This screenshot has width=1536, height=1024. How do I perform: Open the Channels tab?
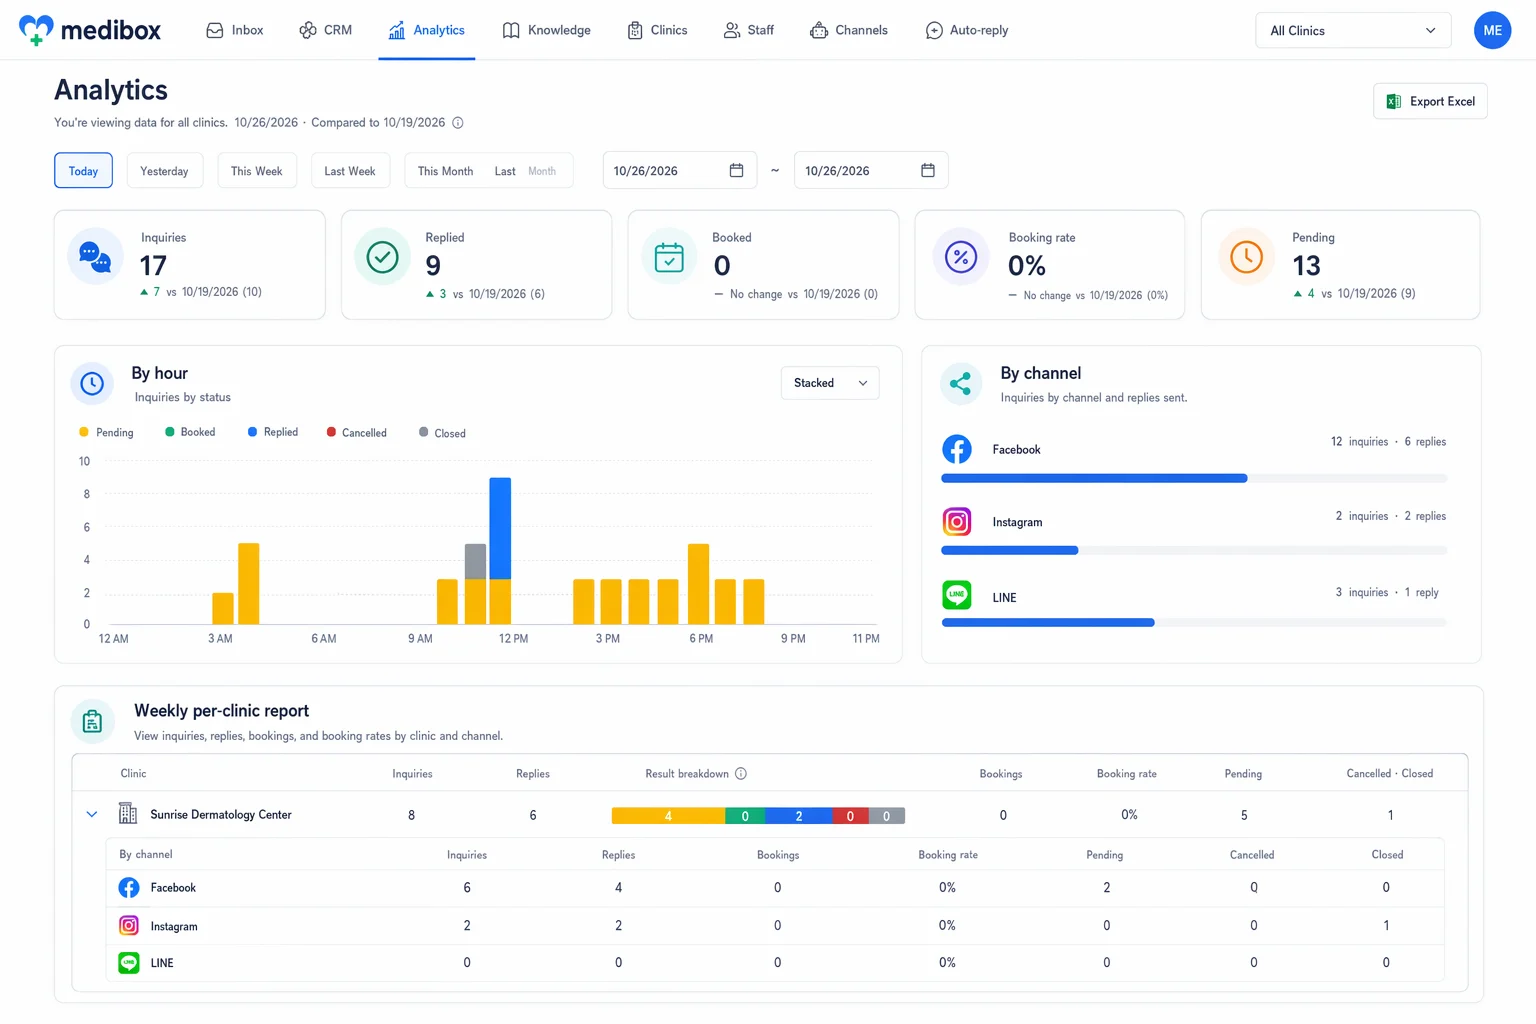pyautogui.click(x=849, y=30)
